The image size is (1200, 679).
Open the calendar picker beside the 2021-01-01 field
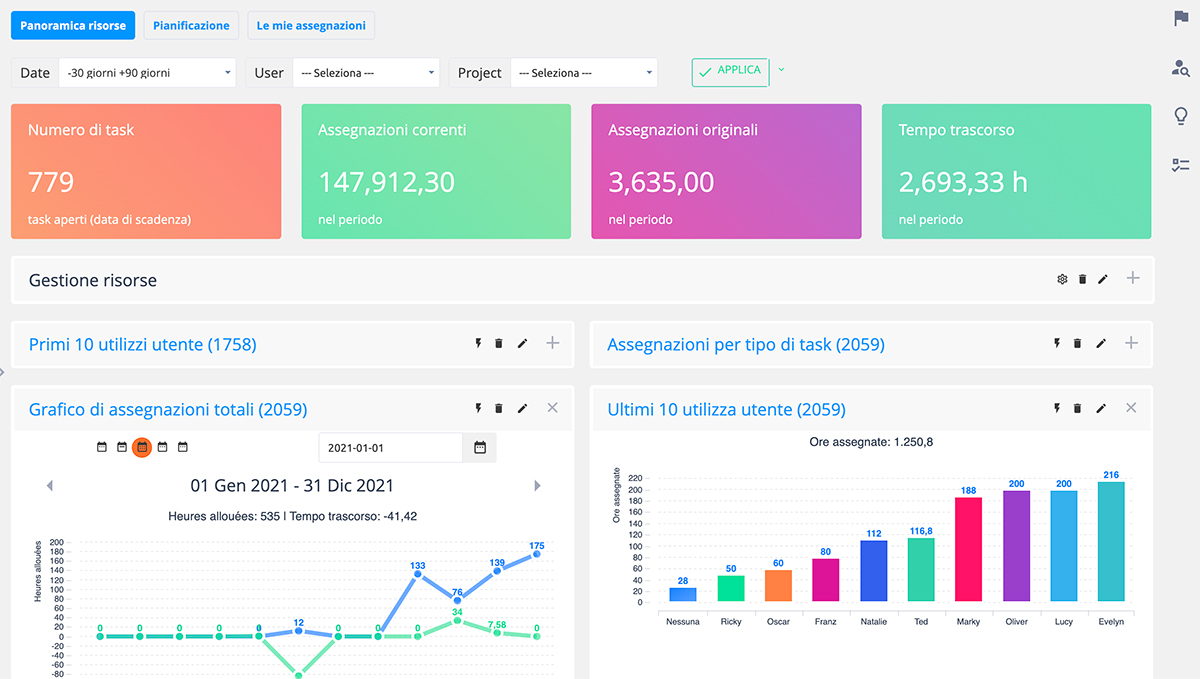[479, 448]
